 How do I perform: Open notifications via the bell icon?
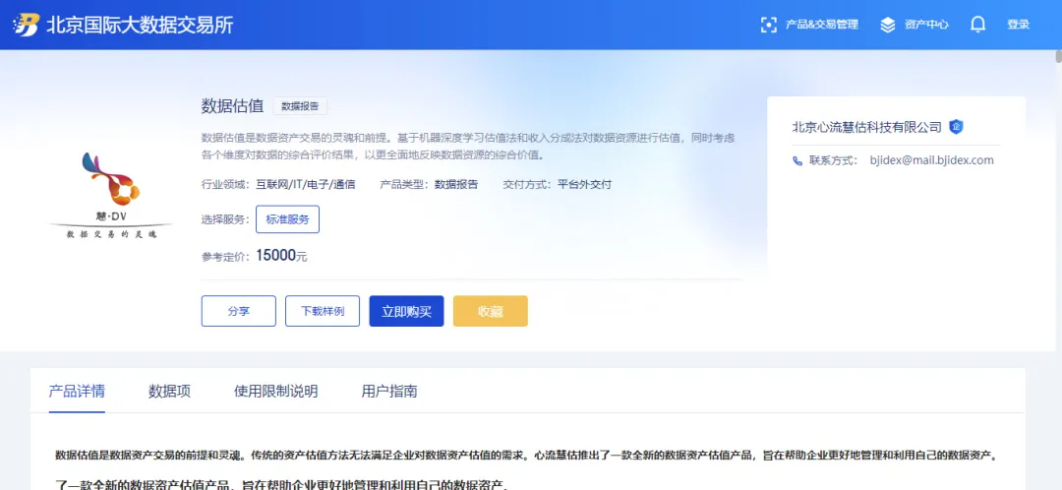click(x=977, y=25)
